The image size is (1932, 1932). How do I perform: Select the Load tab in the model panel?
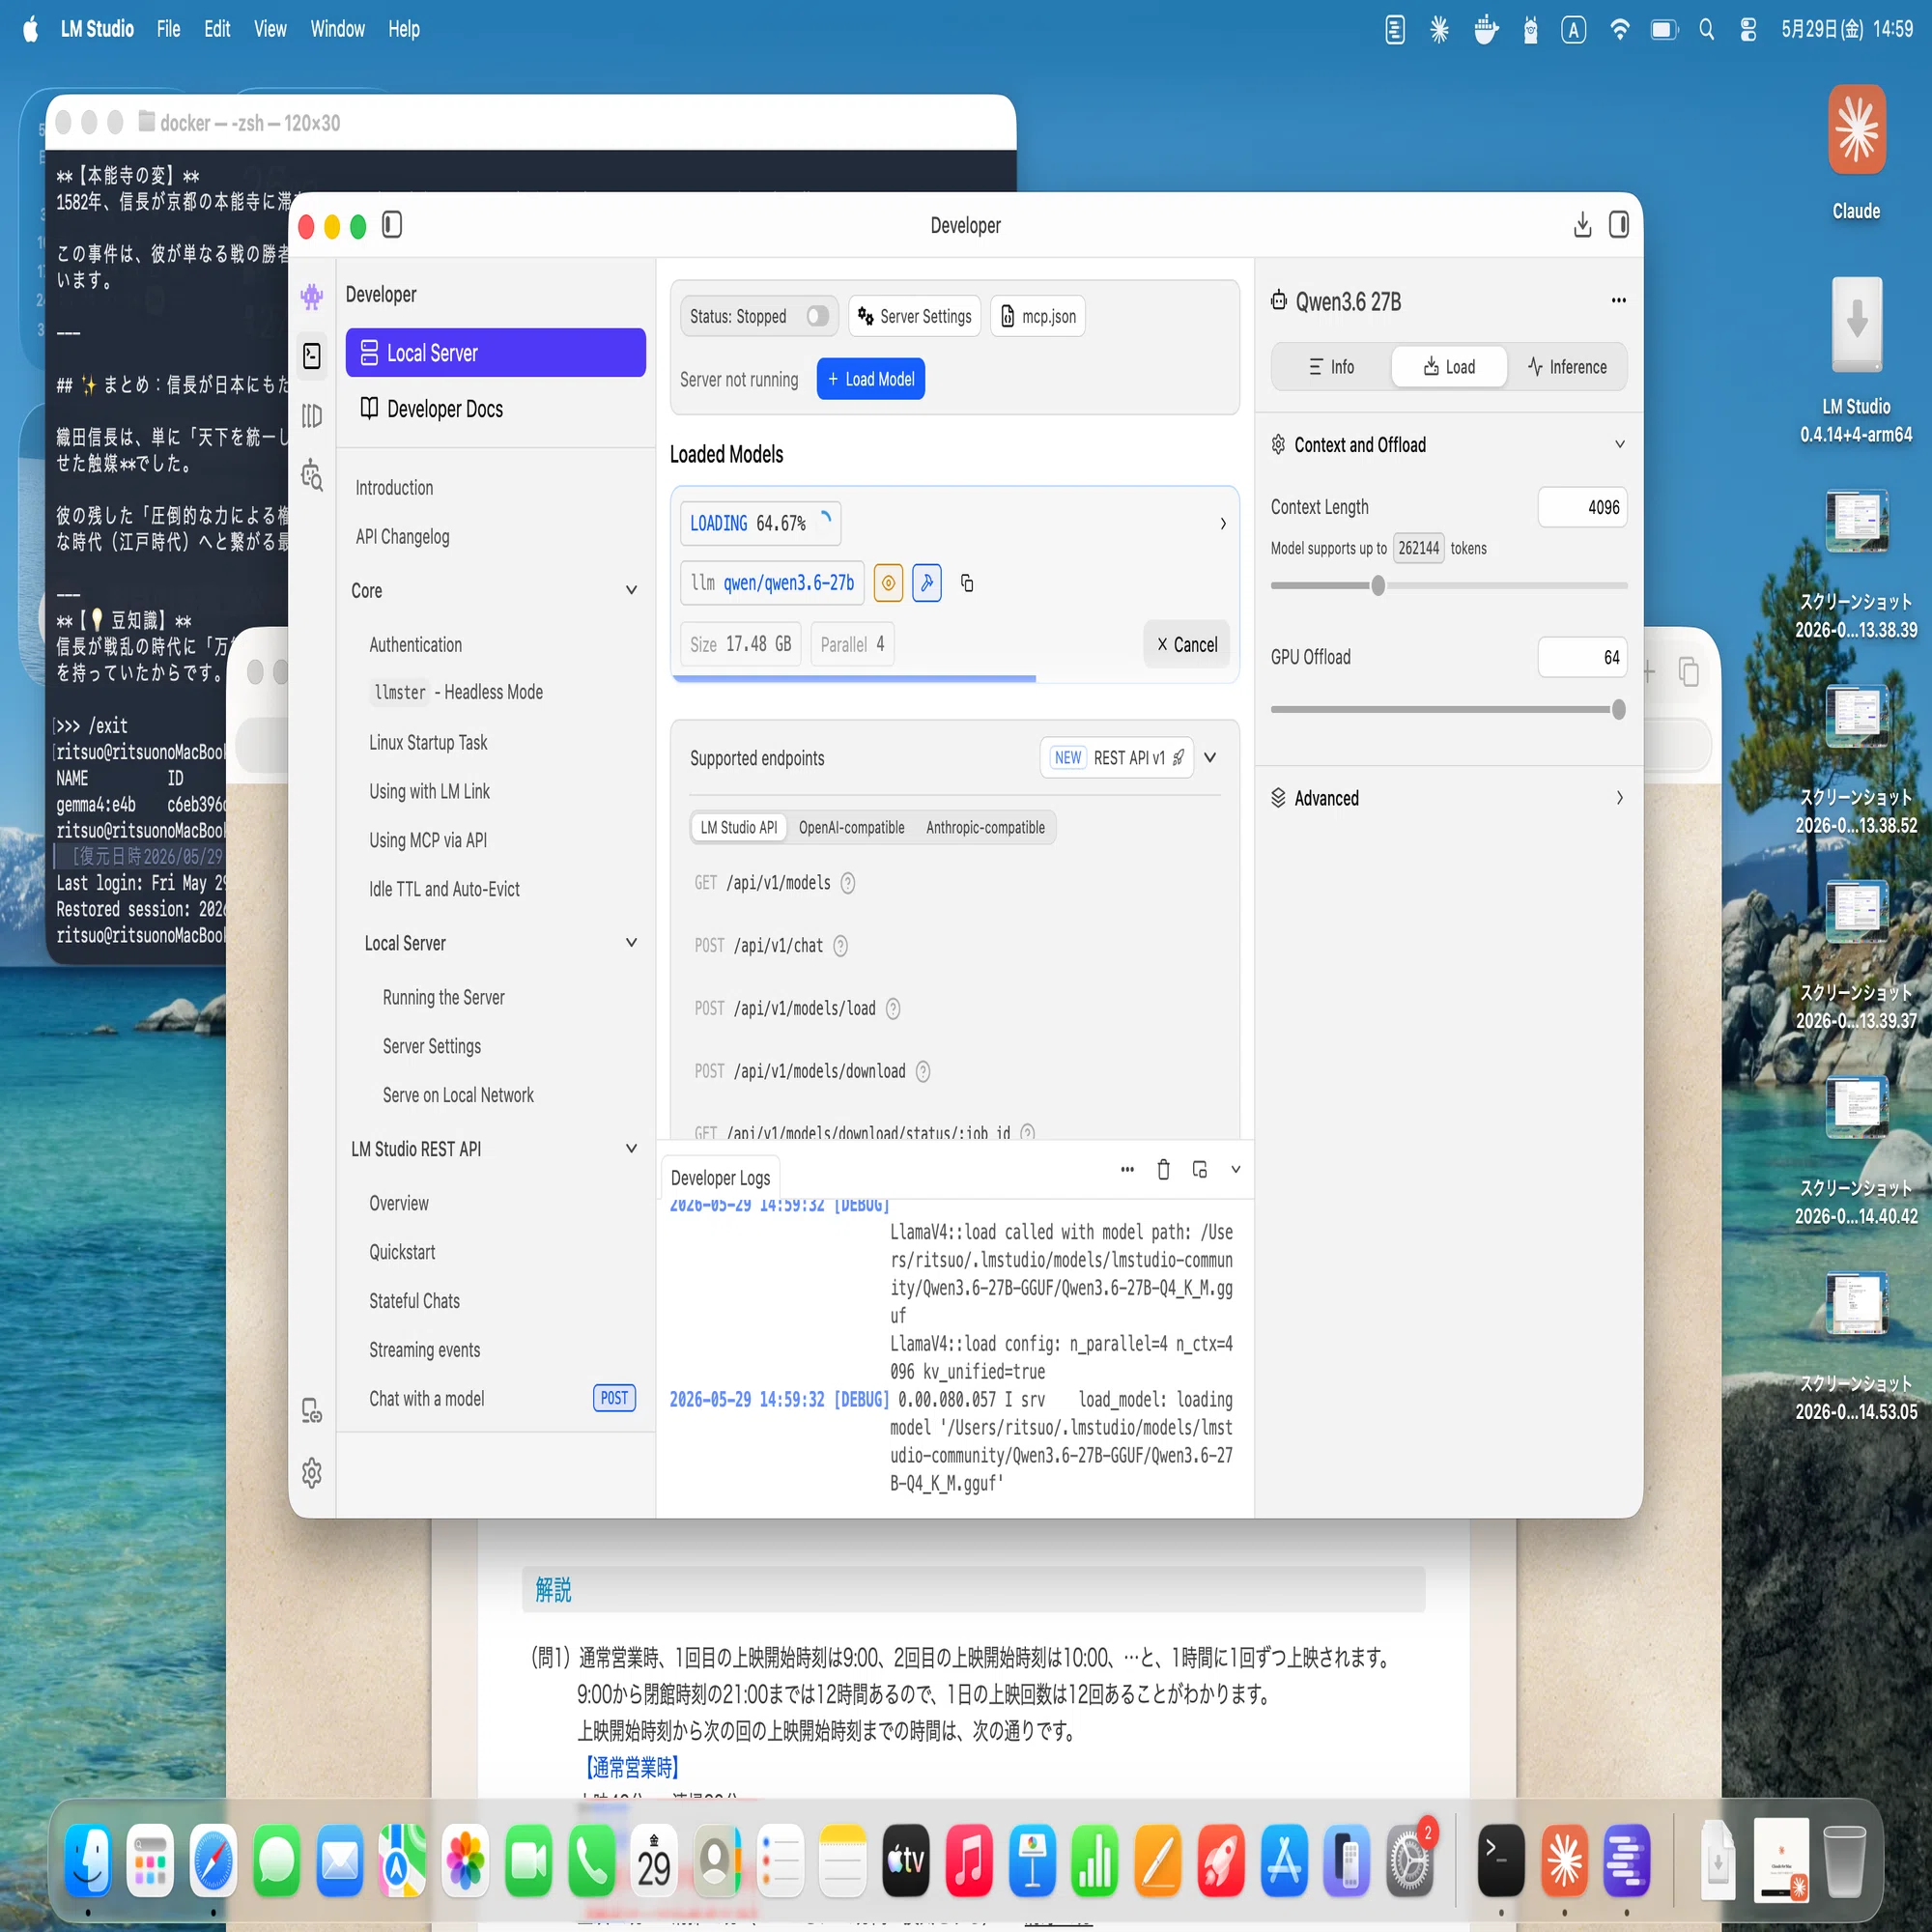[1448, 367]
